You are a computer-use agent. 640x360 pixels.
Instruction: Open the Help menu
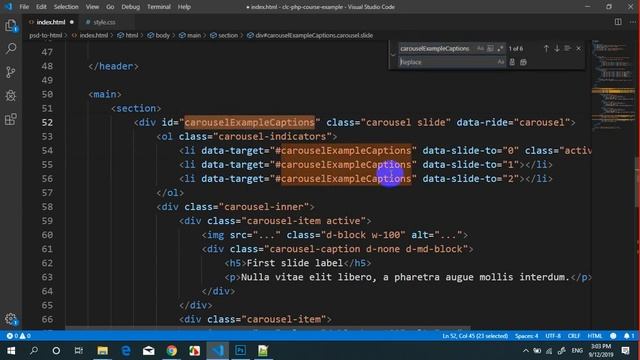pos(184,7)
